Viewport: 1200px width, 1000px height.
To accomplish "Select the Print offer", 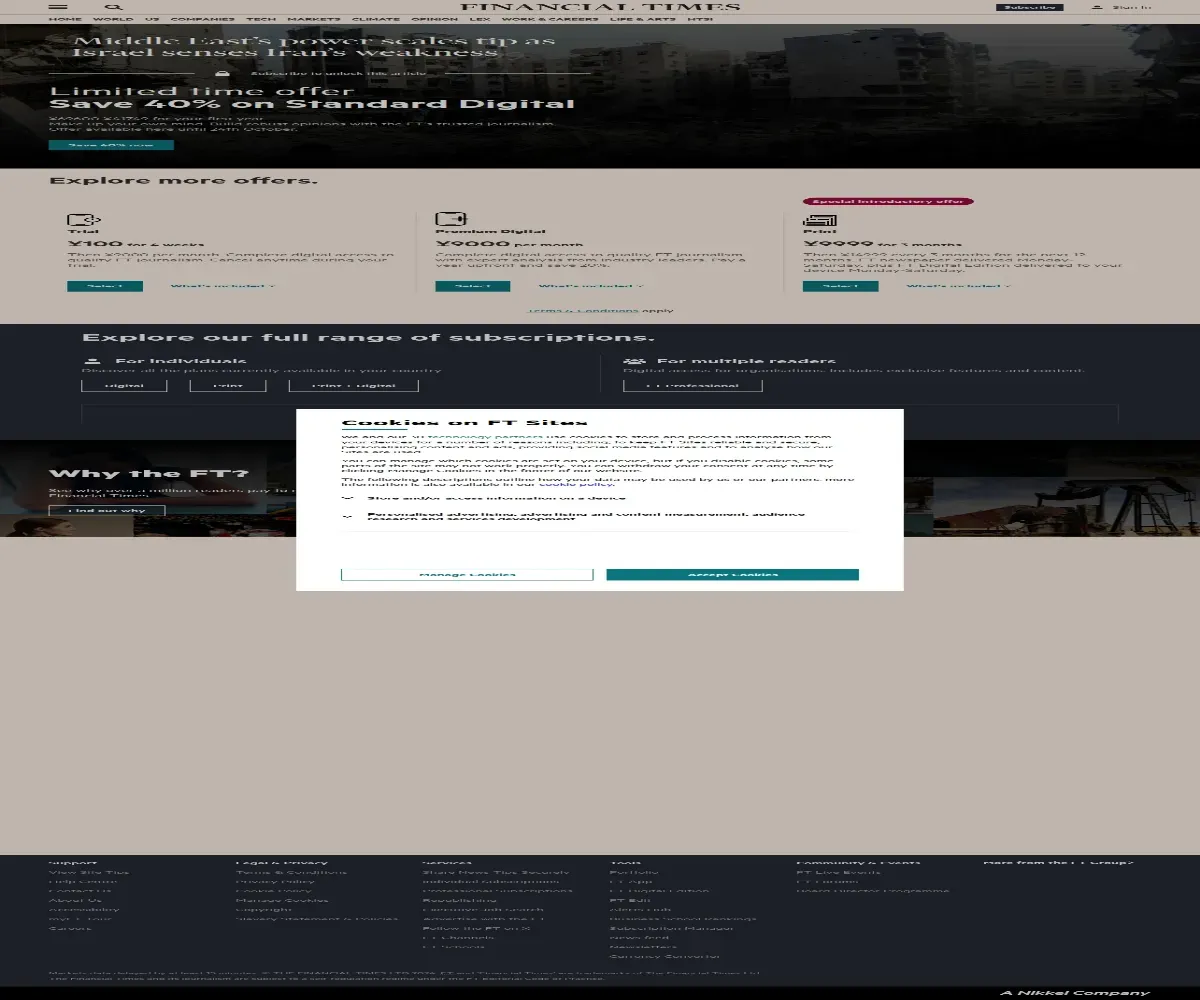I will [x=841, y=286].
